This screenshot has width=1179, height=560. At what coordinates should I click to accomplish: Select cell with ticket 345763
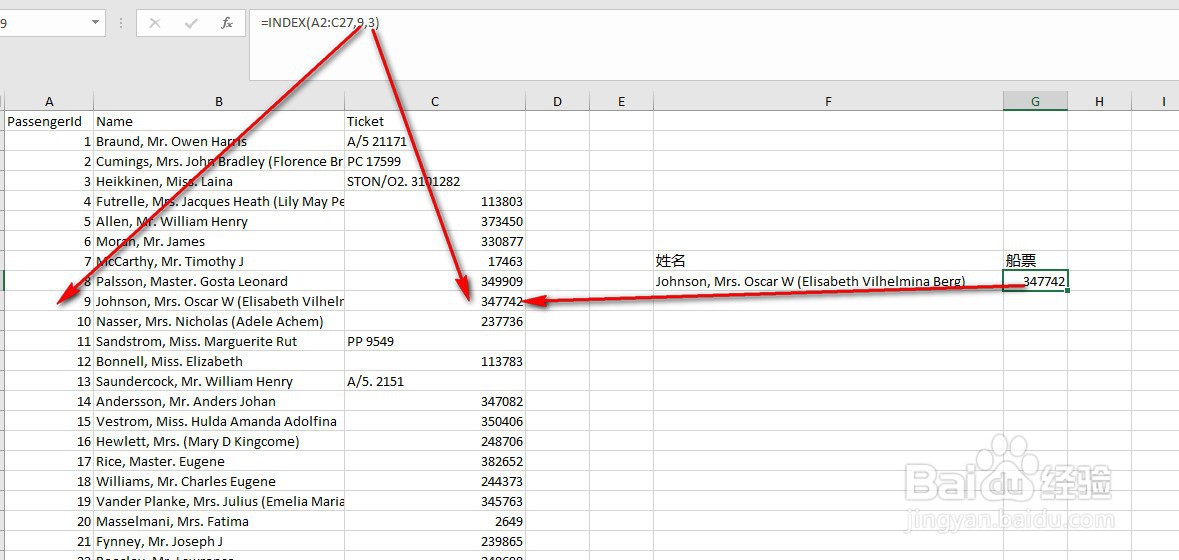click(435, 501)
